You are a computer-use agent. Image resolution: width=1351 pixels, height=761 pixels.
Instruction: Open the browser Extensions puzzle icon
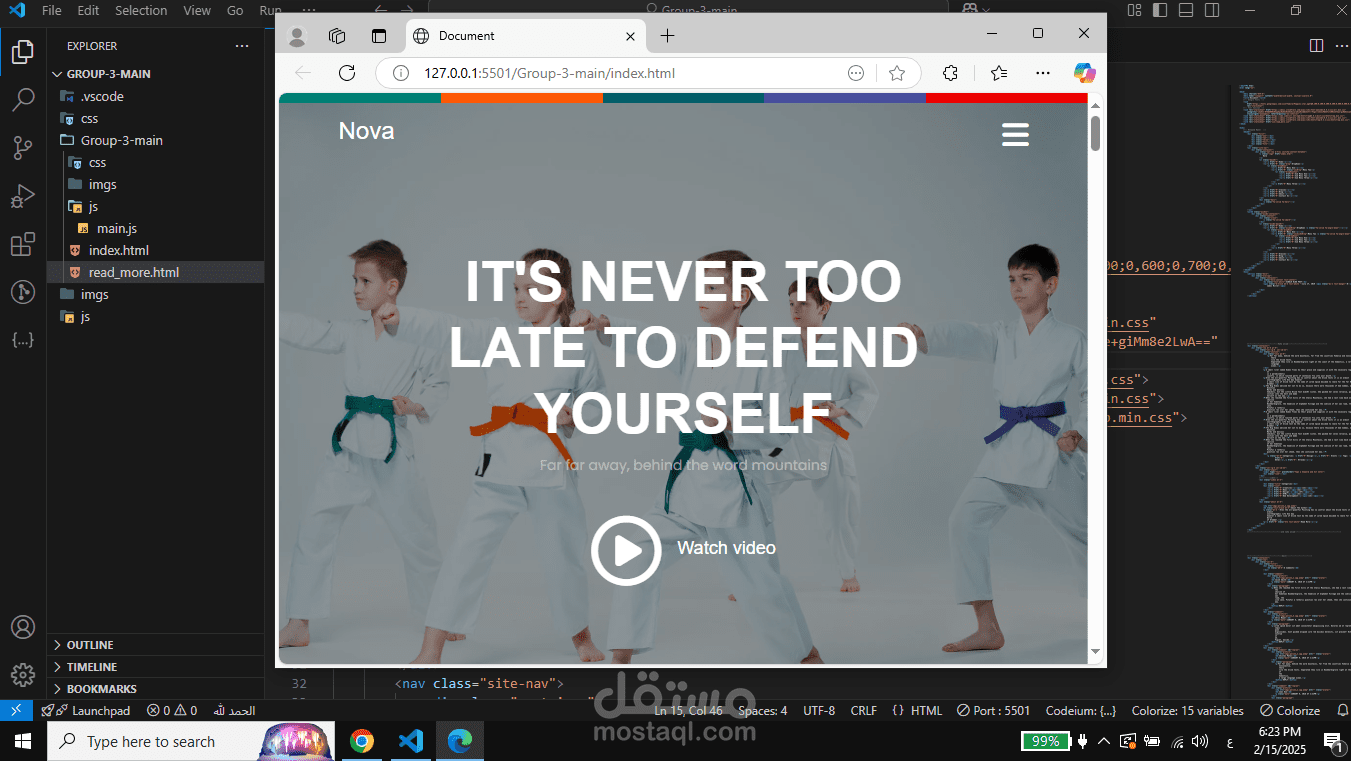(951, 73)
